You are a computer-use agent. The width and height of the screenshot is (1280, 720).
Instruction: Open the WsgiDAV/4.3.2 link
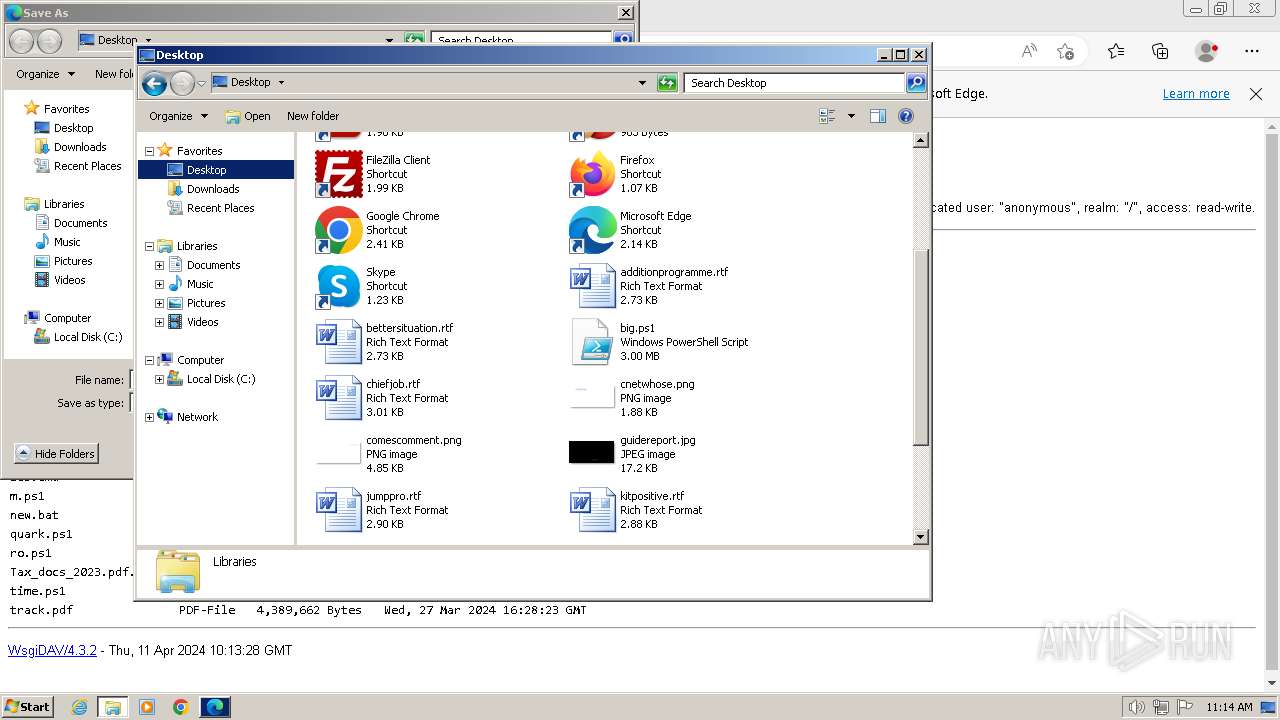[x=52, y=650]
